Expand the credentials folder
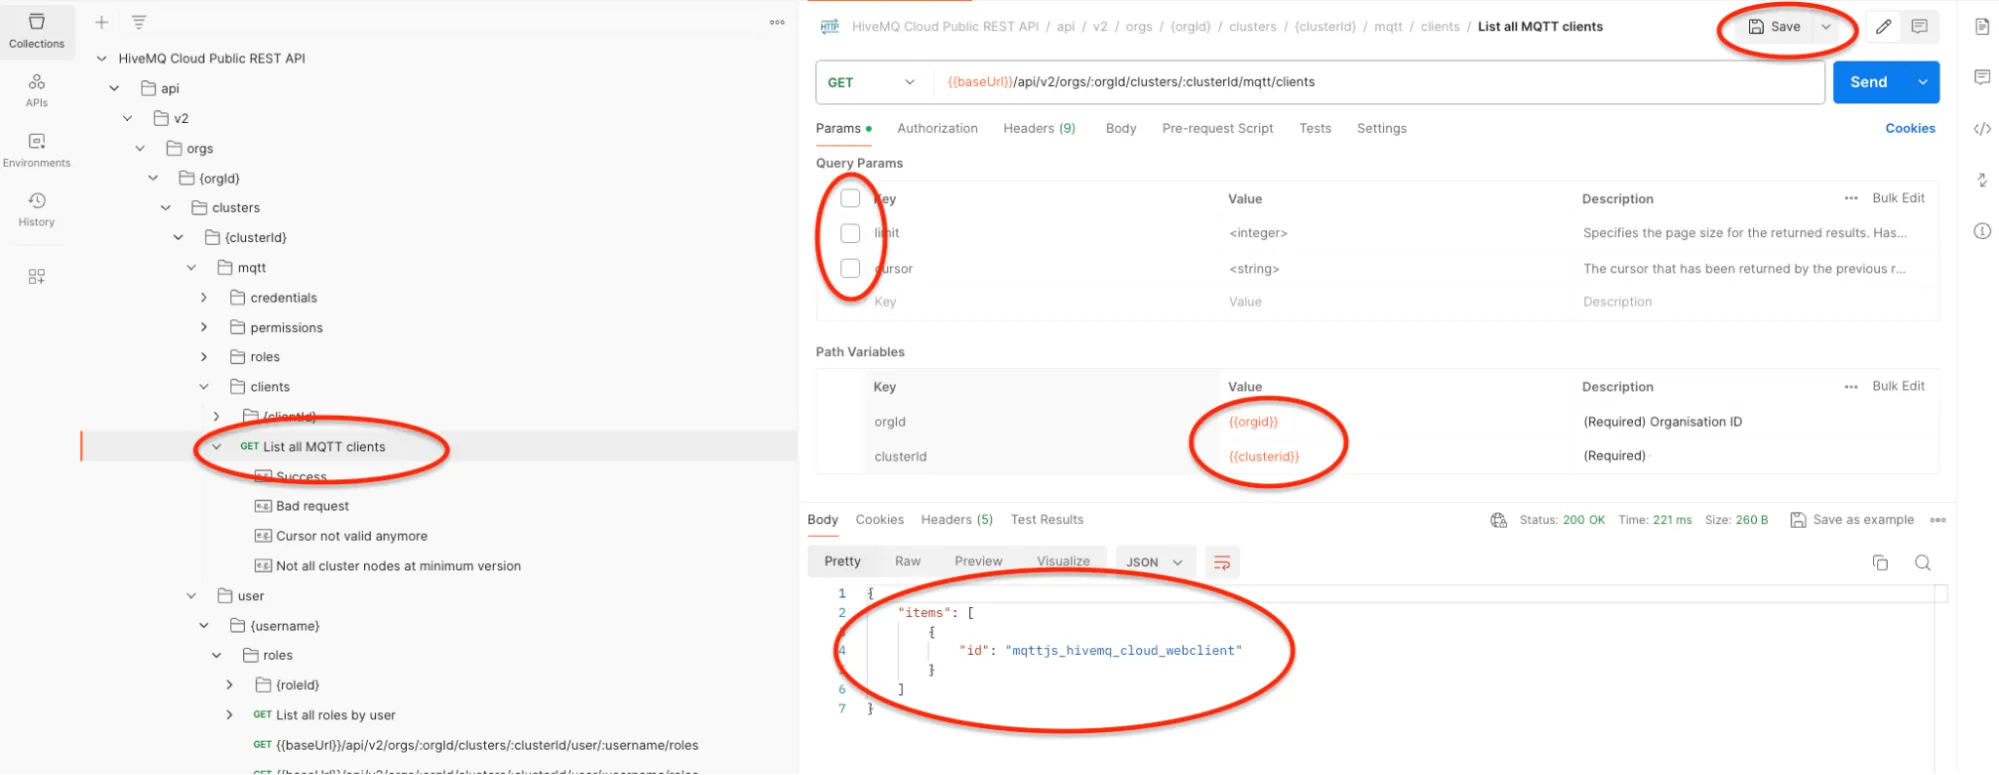 [204, 298]
